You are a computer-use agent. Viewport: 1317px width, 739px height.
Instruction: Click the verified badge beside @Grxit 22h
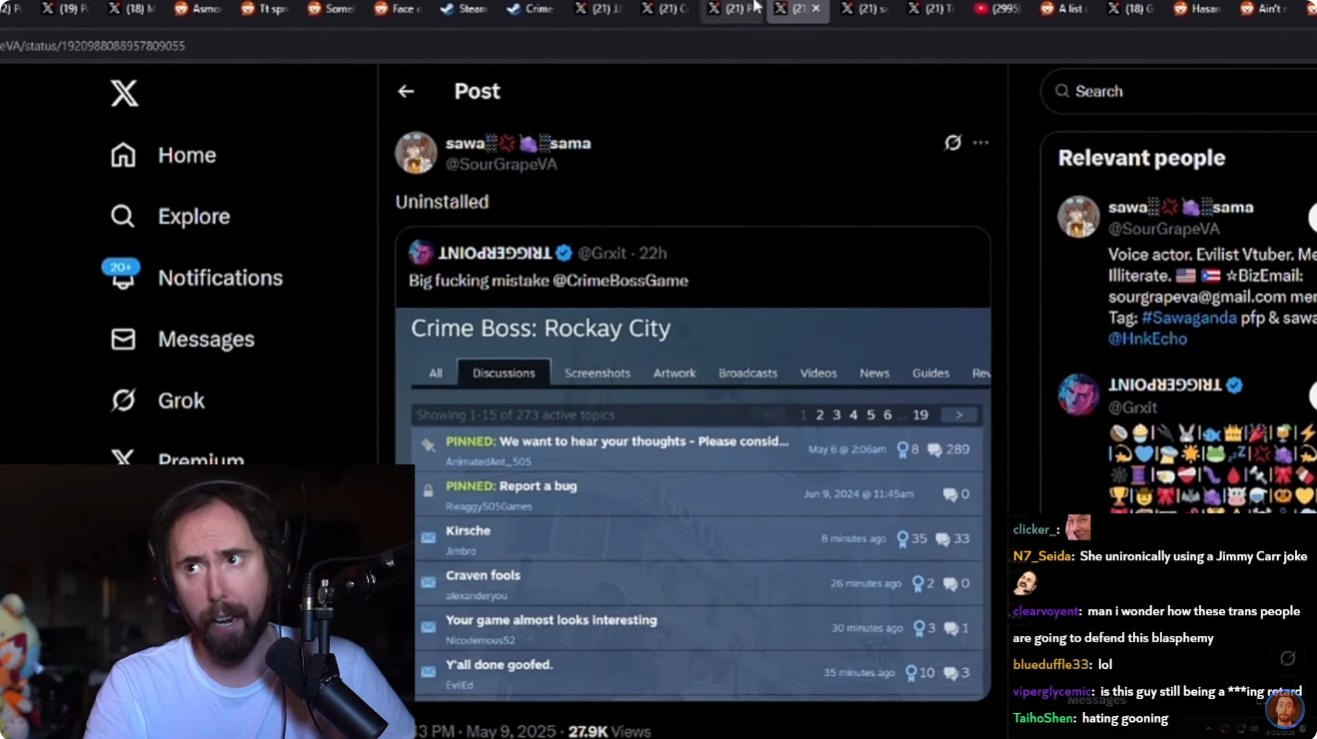point(564,253)
